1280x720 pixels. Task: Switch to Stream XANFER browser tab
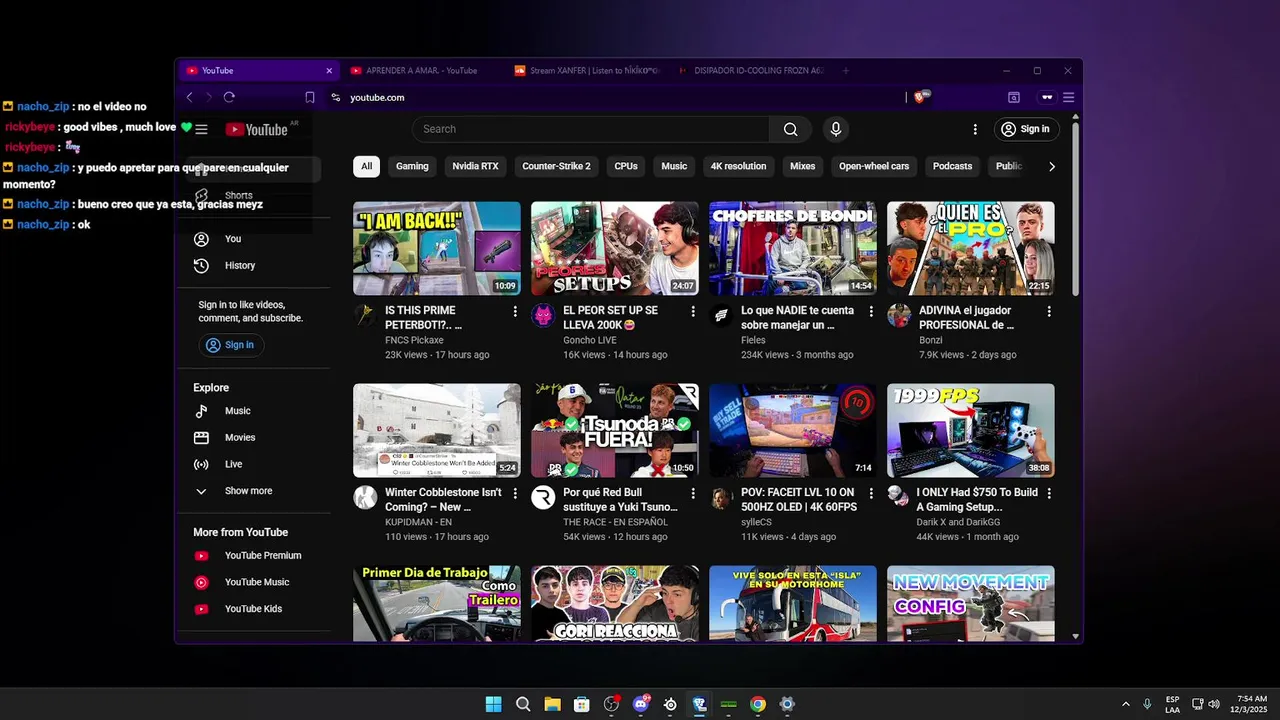point(586,71)
